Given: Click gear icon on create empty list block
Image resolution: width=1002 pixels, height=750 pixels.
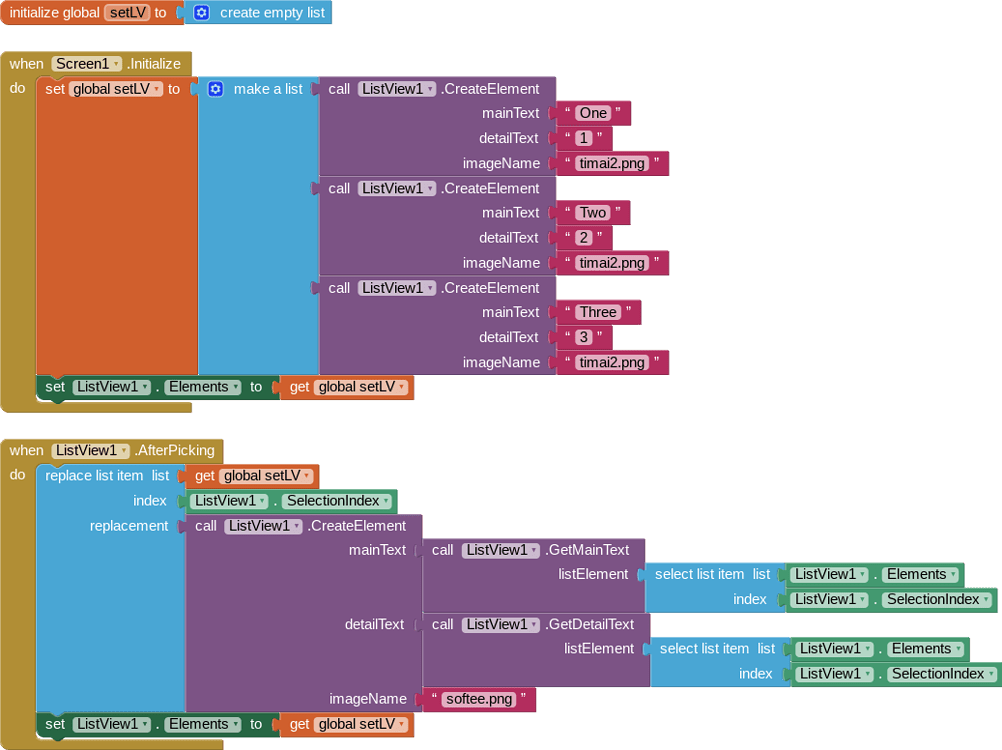Looking at the screenshot, I should 201,13.
